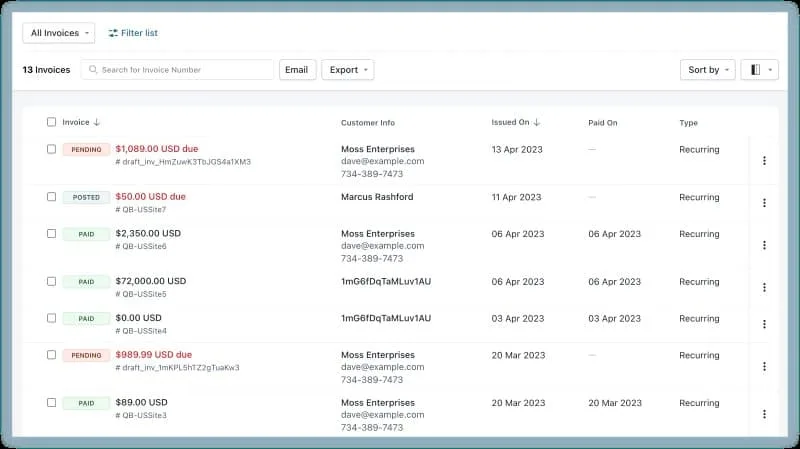
Task: Select checkbox for the $50.00 posted invoice
Action: (51, 197)
